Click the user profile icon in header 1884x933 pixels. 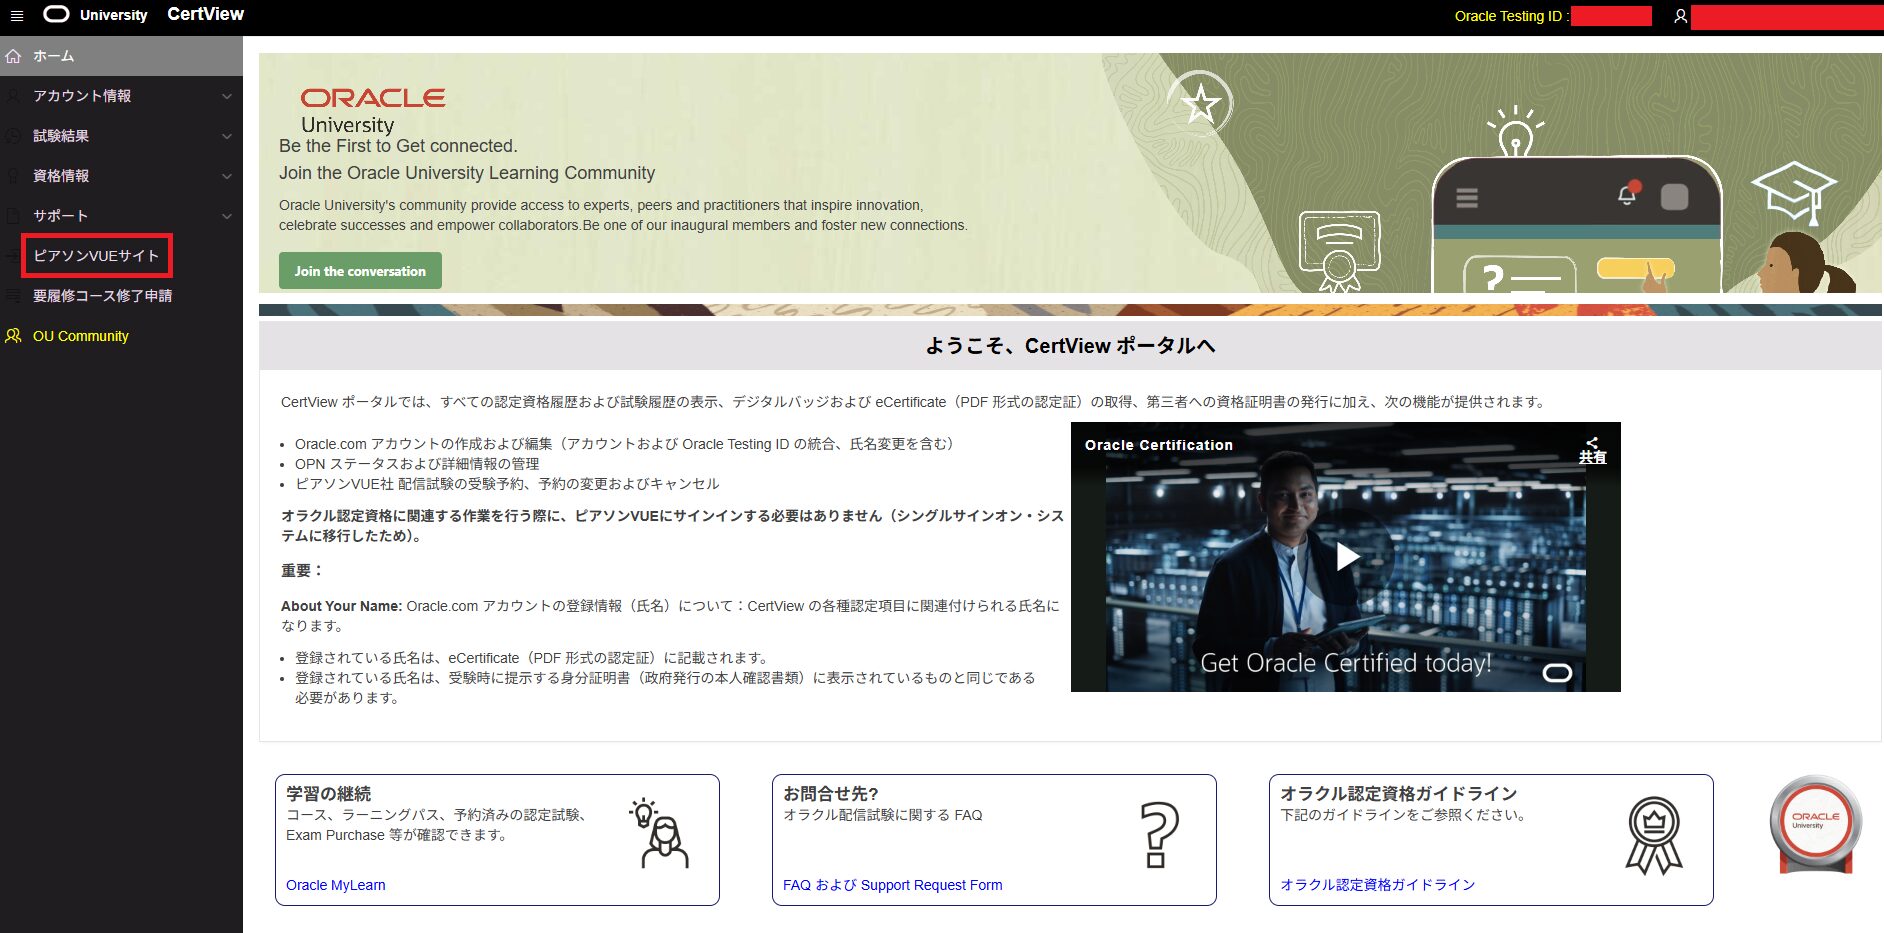(1680, 16)
